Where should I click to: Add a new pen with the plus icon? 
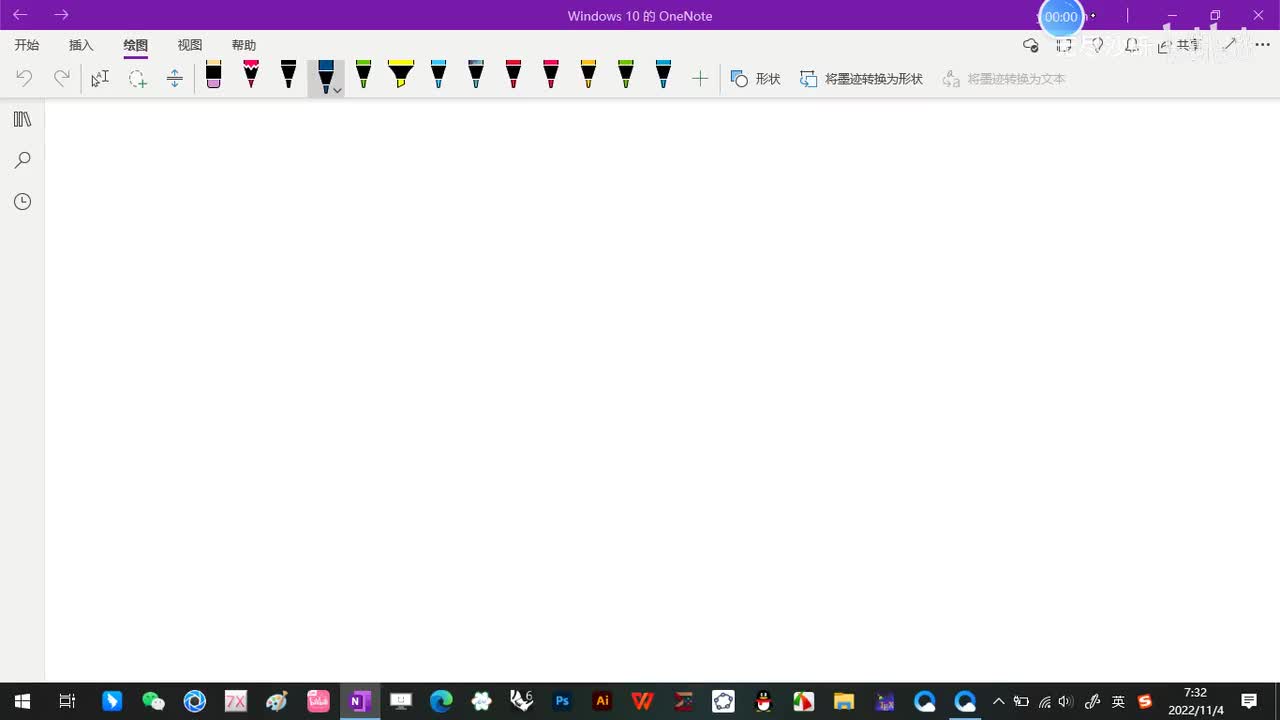[x=700, y=78]
